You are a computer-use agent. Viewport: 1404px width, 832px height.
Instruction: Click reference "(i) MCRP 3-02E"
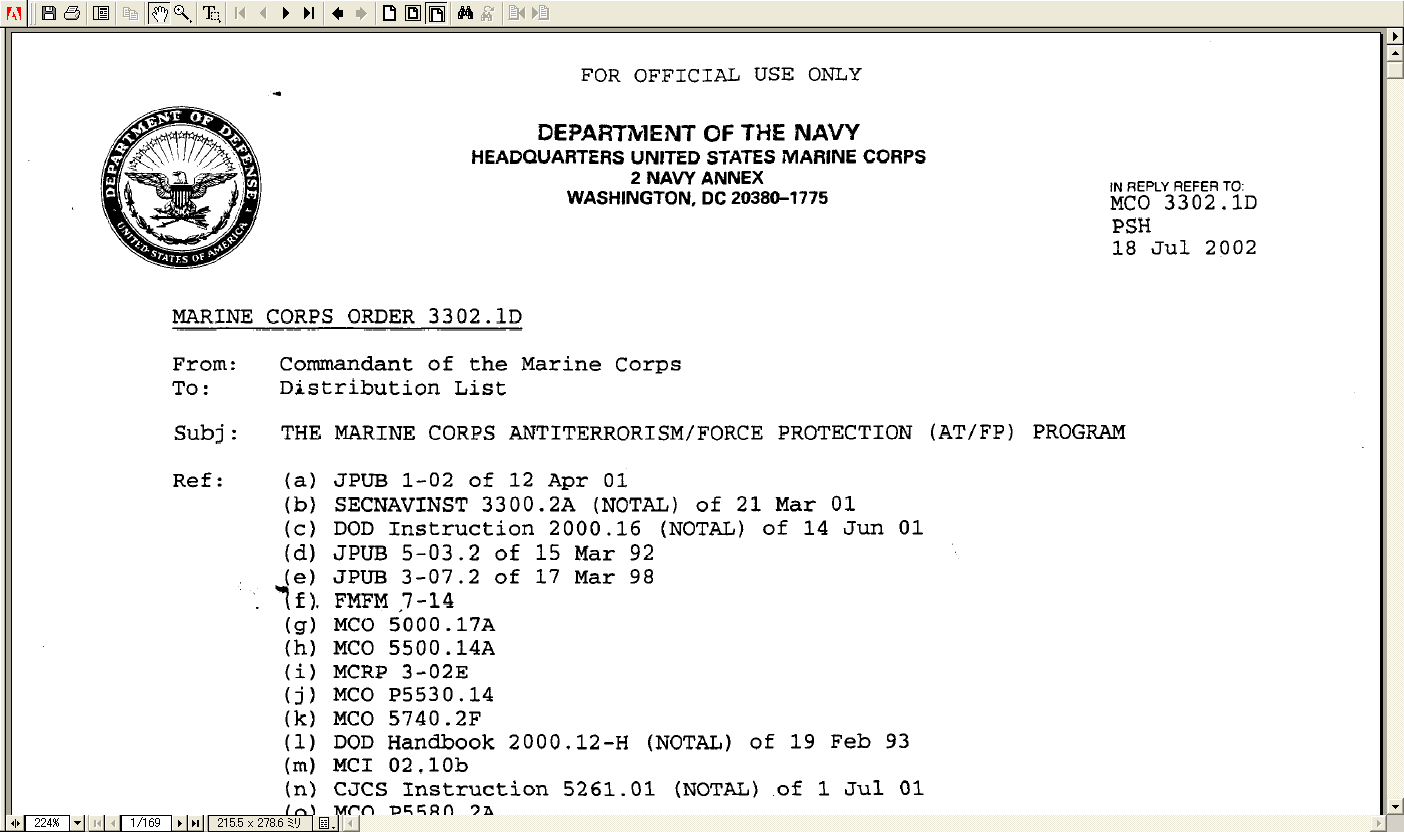pos(375,672)
